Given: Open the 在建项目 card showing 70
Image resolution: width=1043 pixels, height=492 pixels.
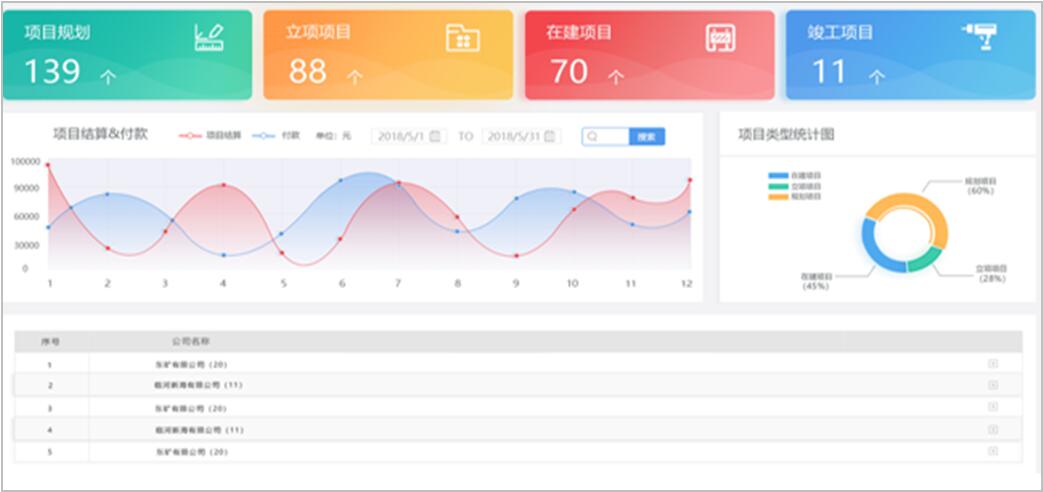Looking at the screenshot, I should tap(648, 55).
